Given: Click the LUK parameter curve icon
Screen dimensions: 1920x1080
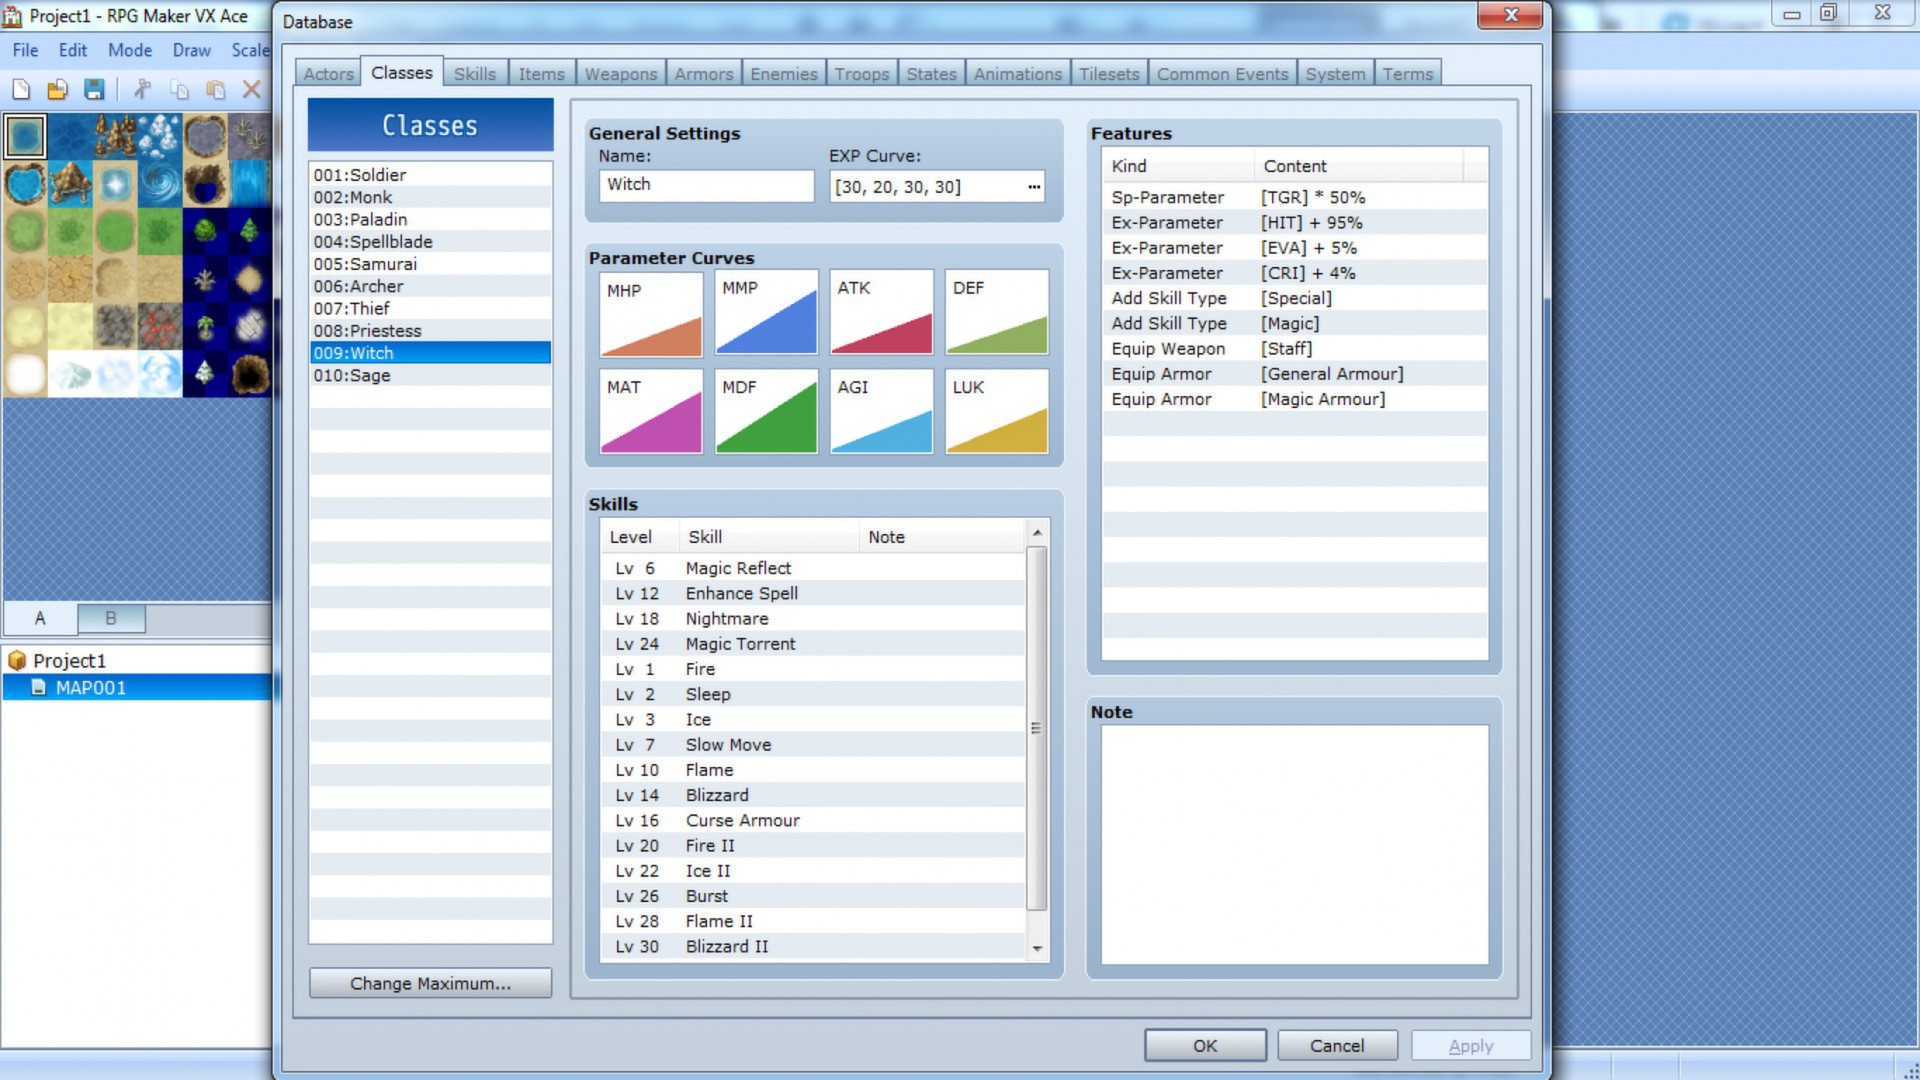Looking at the screenshot, I should (994, 410).
